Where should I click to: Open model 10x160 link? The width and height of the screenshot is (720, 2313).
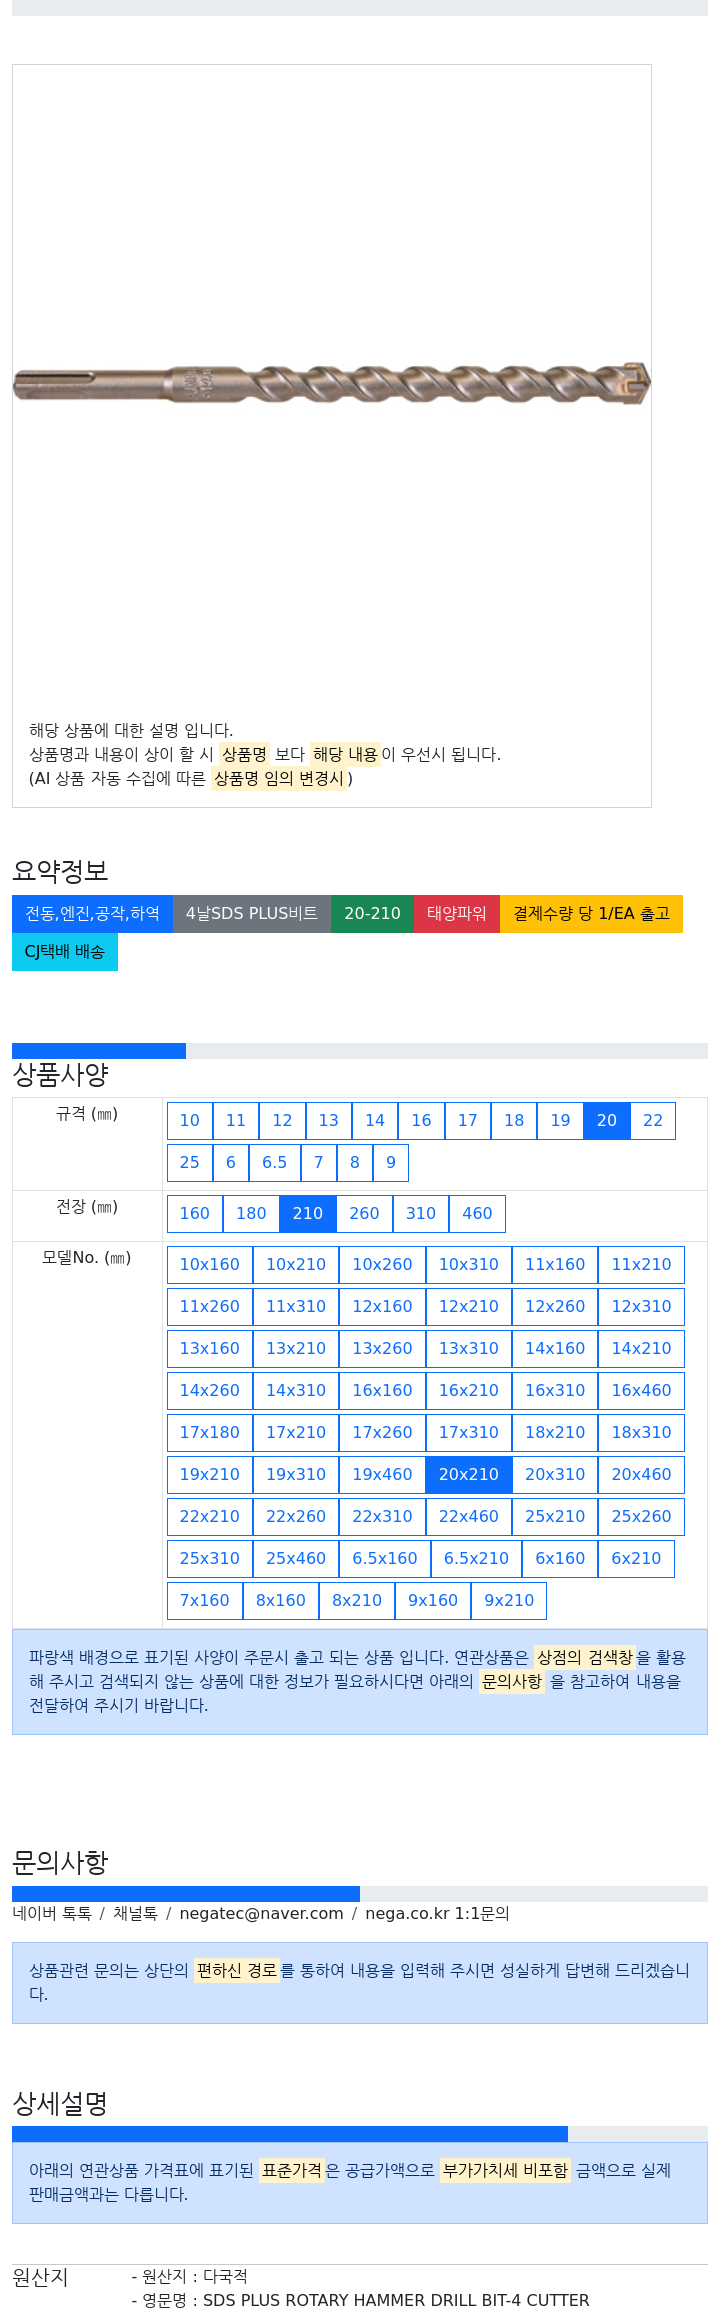(x=210, y=1265)
